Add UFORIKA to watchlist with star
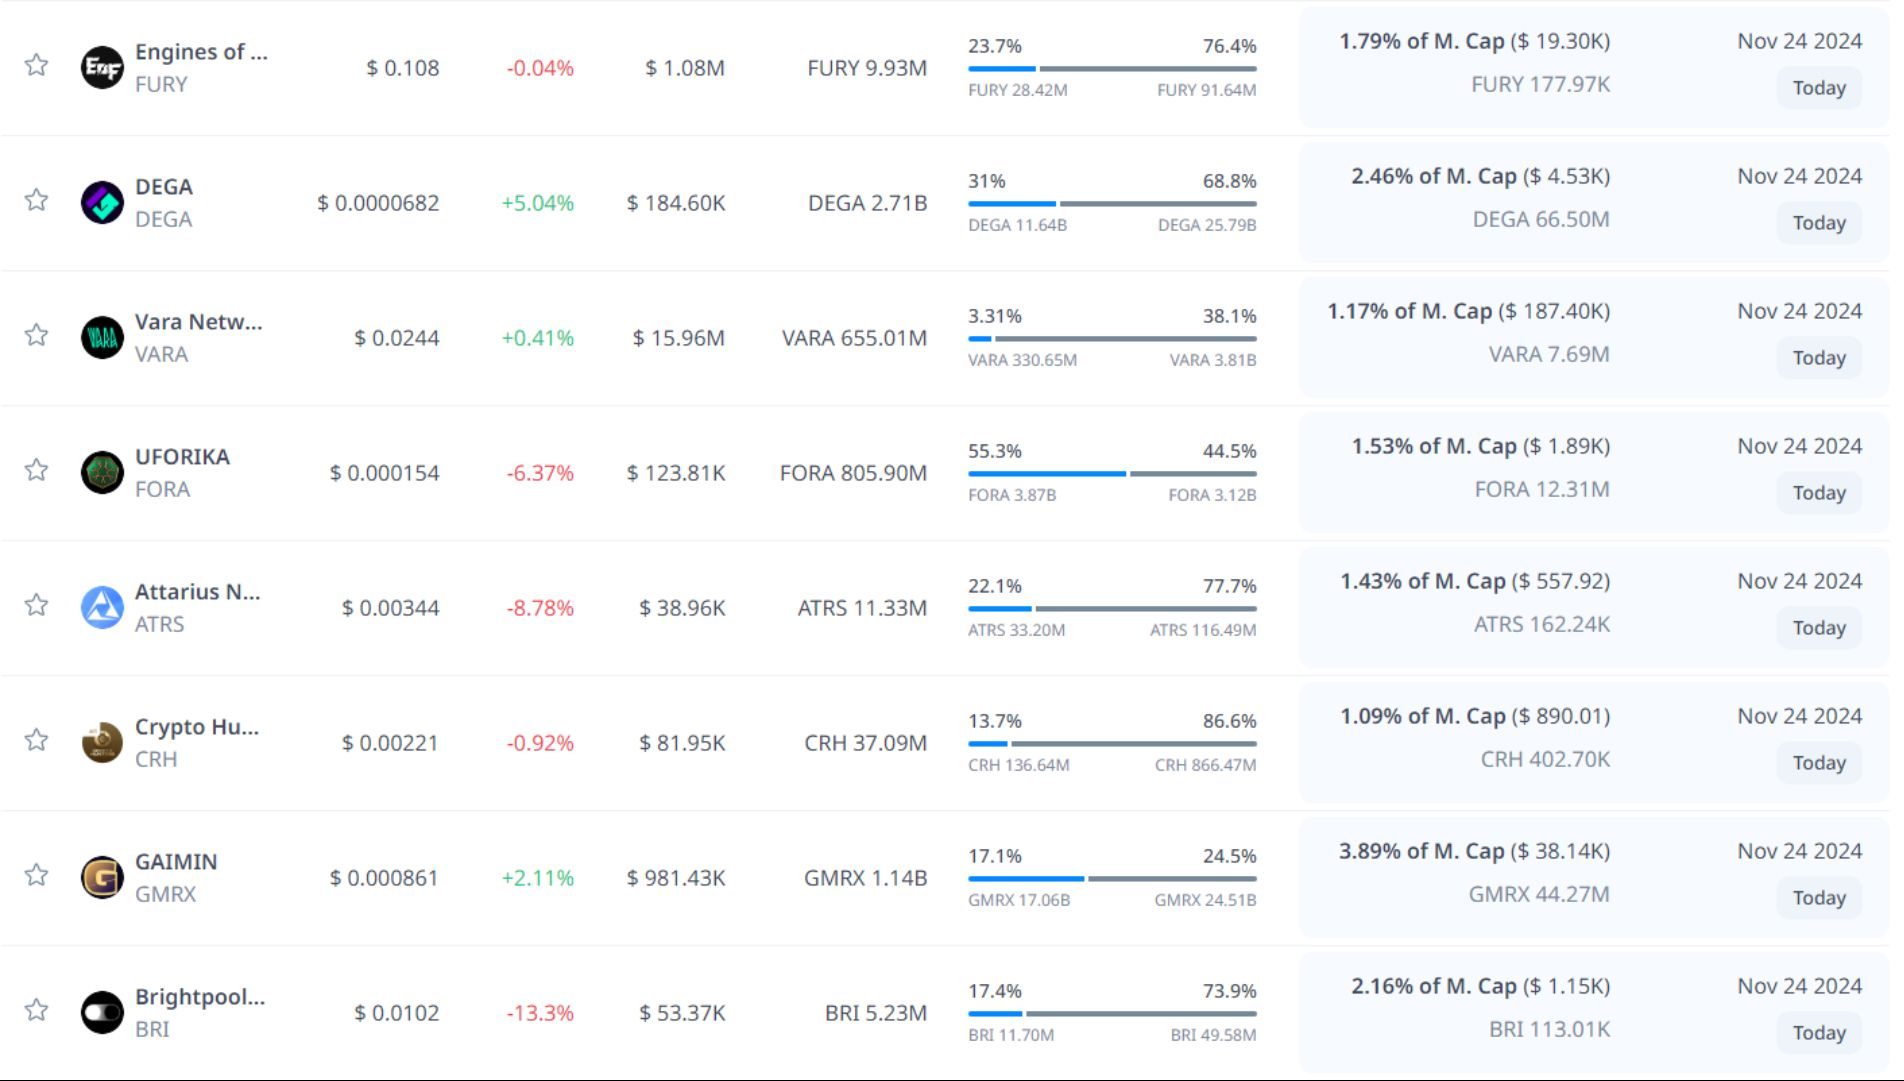The image size is (1904, 1081). coord(37,470)
